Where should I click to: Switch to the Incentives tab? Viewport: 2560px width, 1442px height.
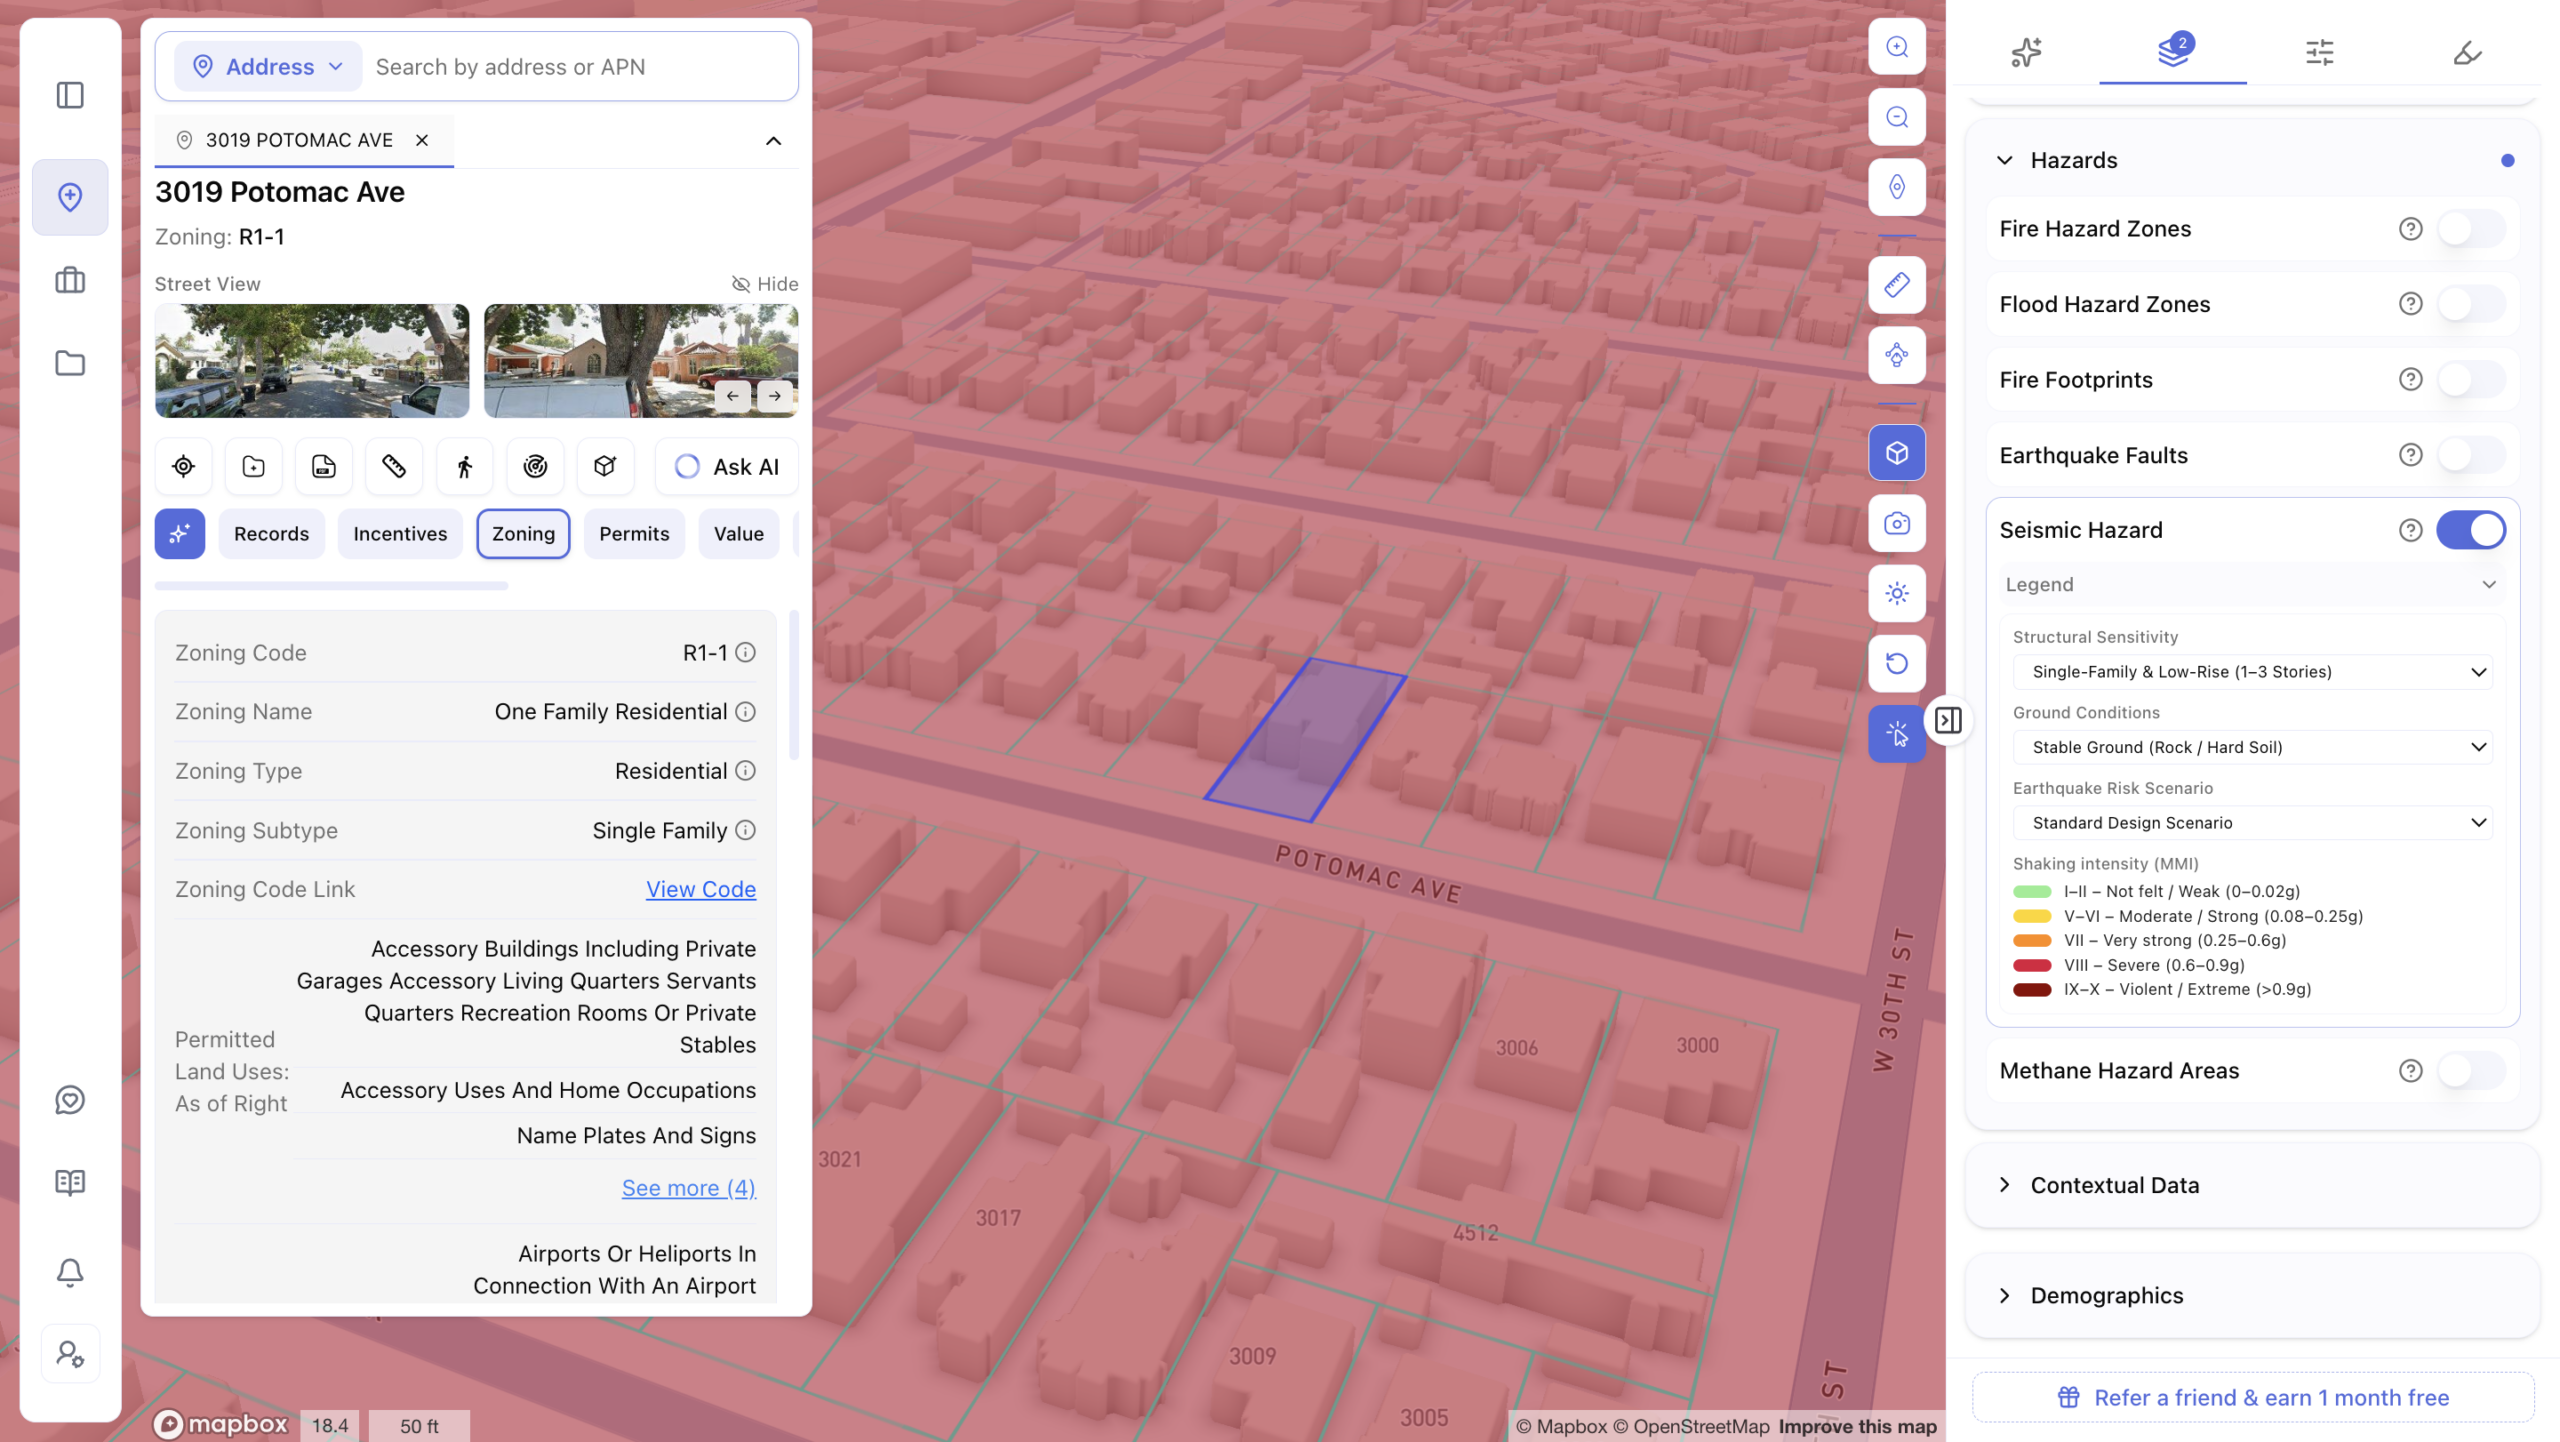pyautogui.click(x=400, y=534)
